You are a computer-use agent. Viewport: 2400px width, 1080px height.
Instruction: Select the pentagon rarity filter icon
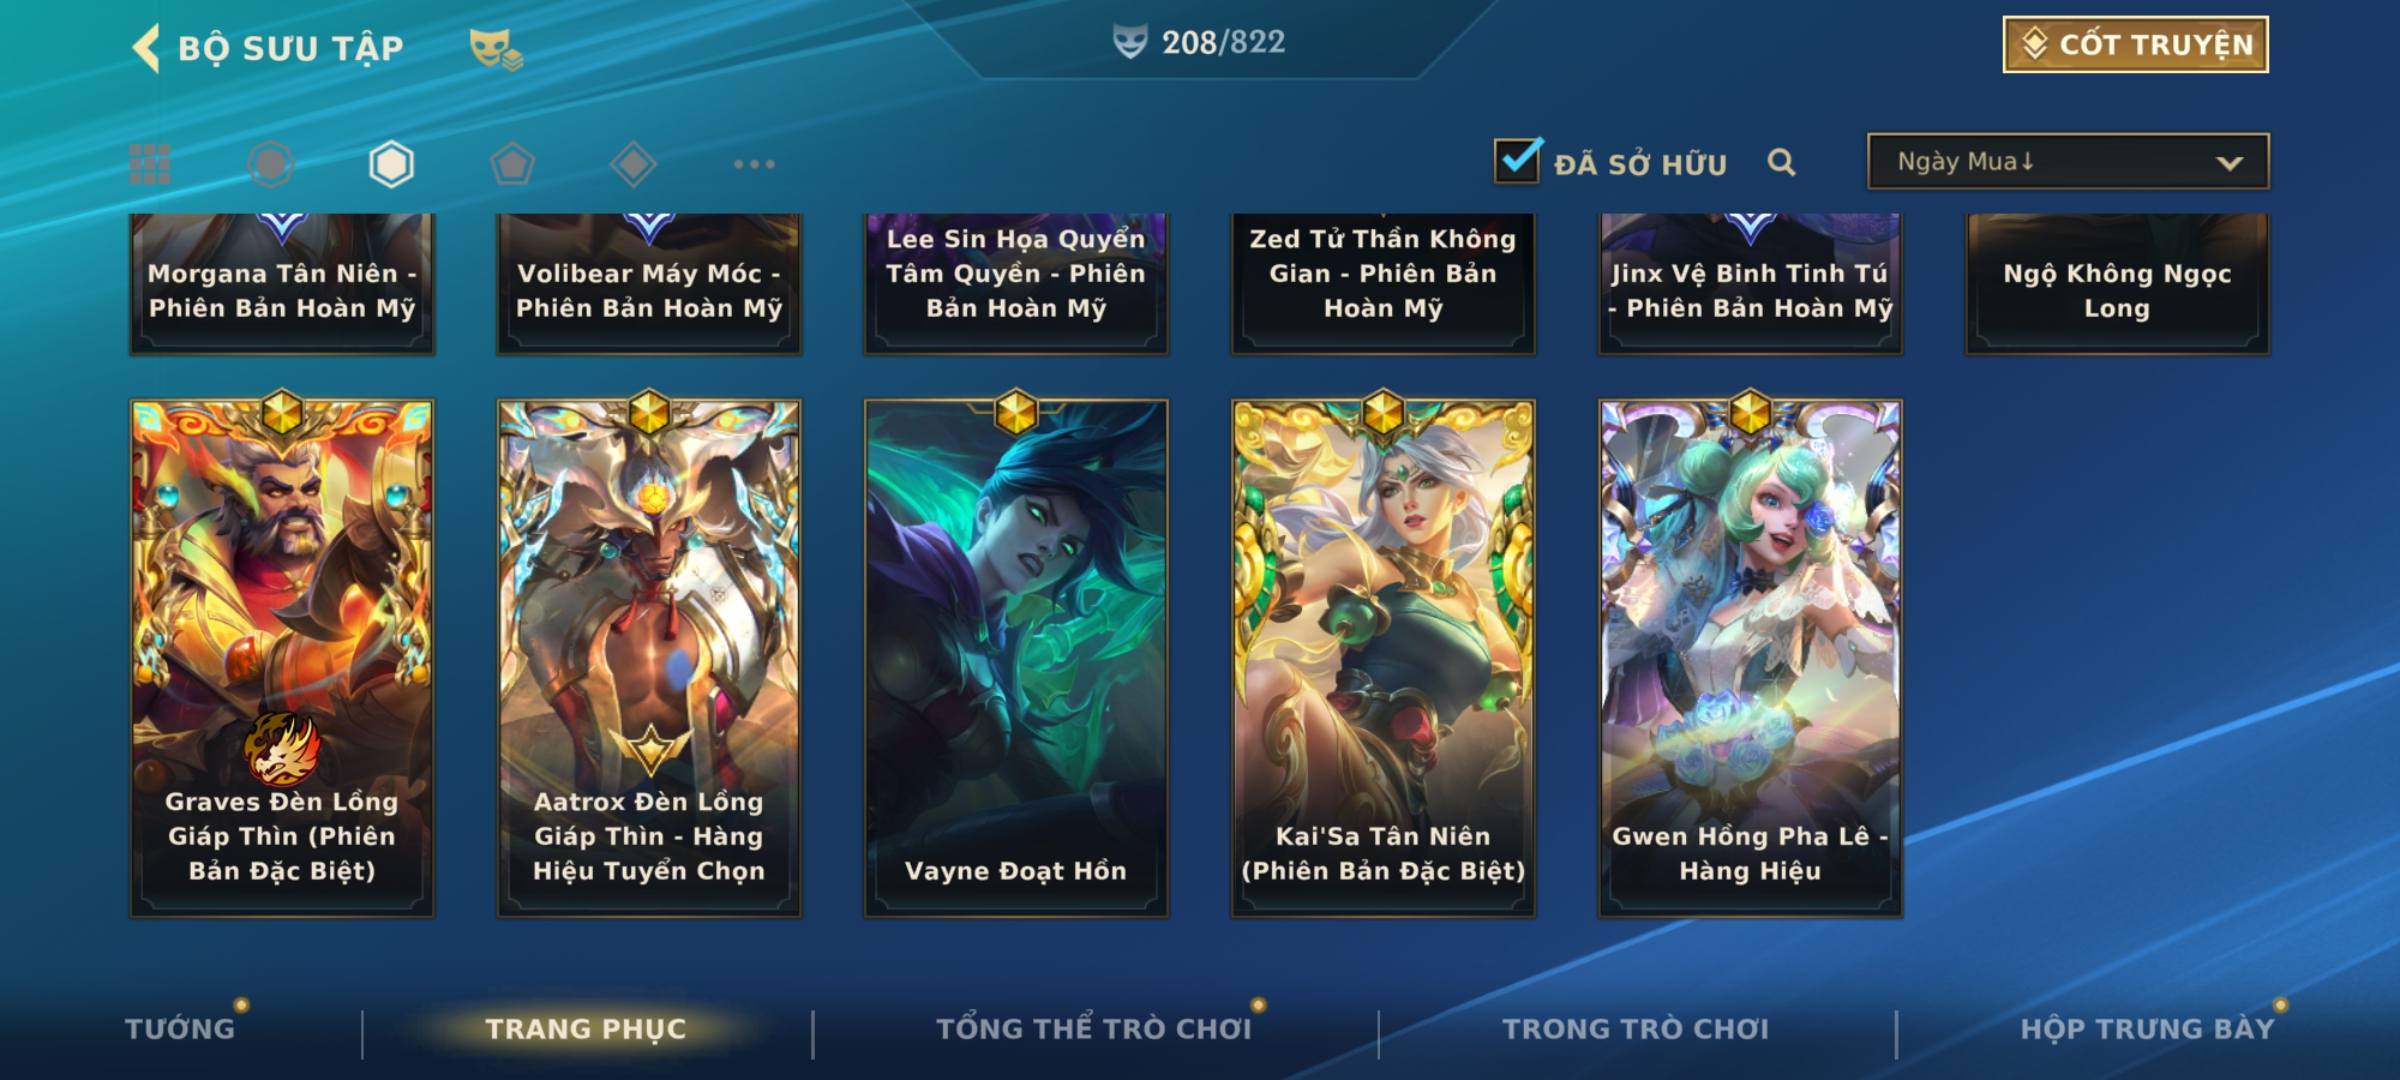(x=512, y=164)
